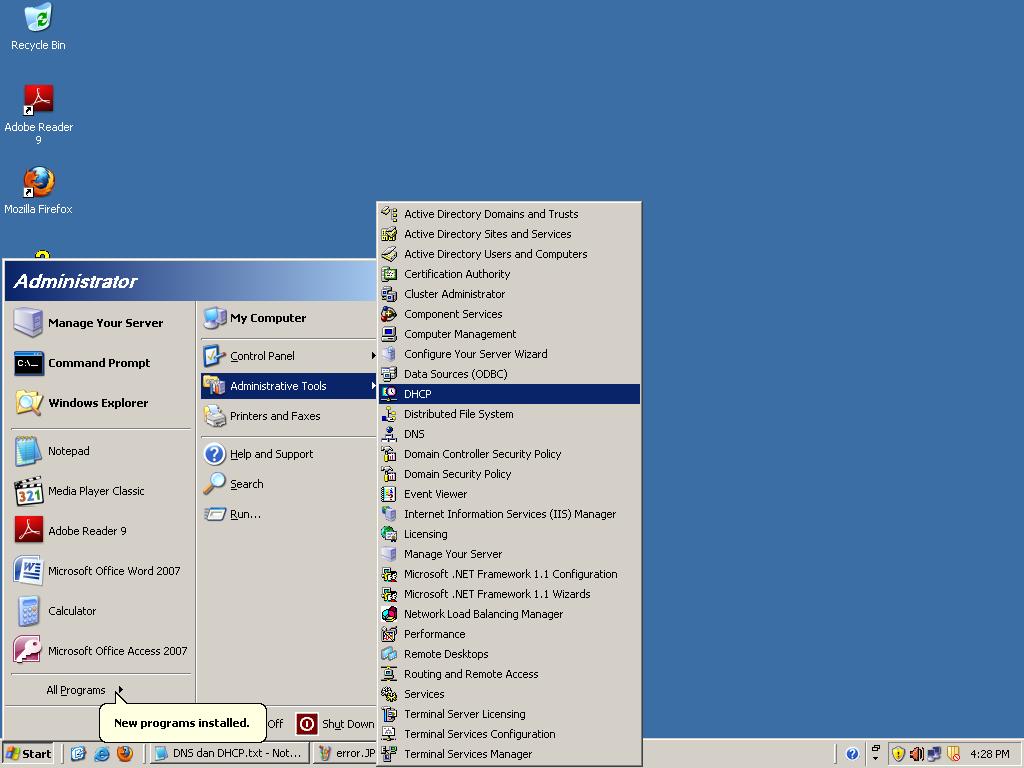The height and width of the screenshot is (768, 1024).
Task: Click the Routing and Remote Access icon
Action: (x=389, y=674)
